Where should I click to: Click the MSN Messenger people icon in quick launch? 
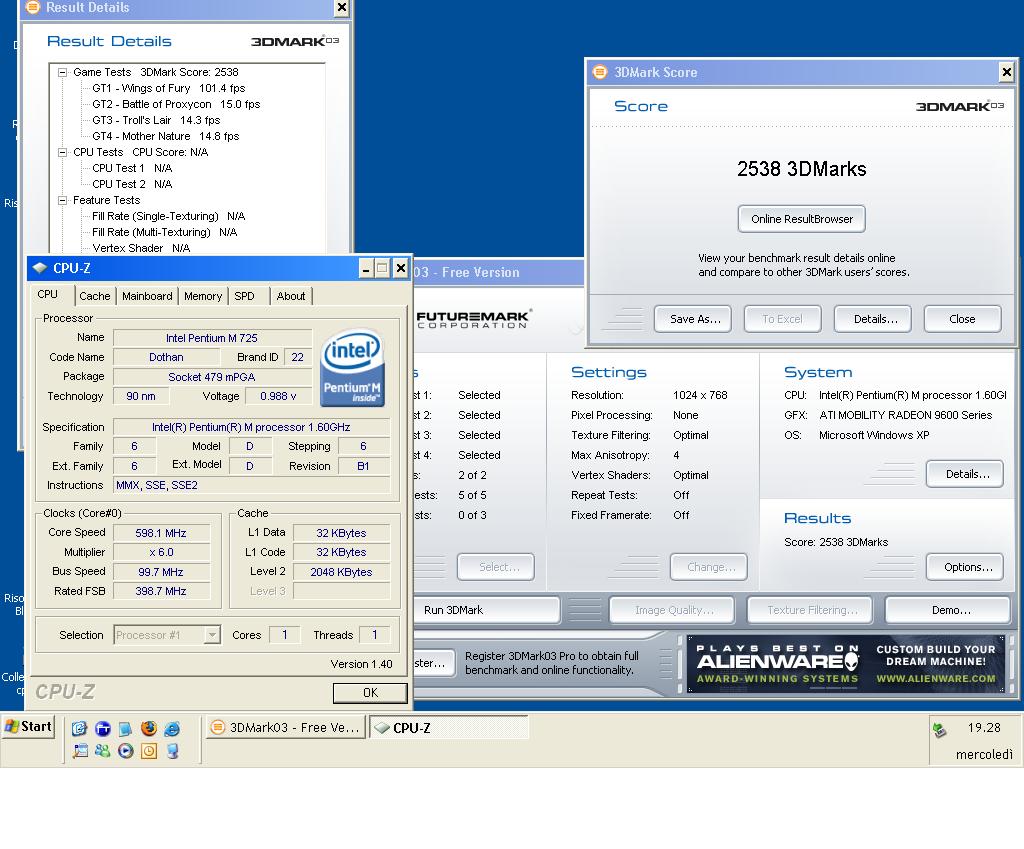[x=103, y=751]
